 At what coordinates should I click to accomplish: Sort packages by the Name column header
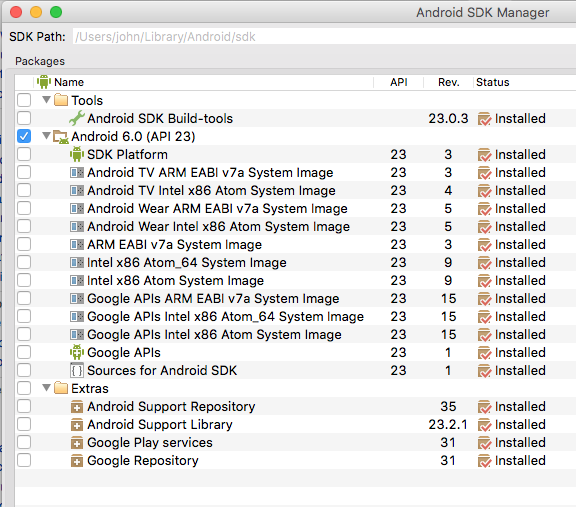coord(69,82)
